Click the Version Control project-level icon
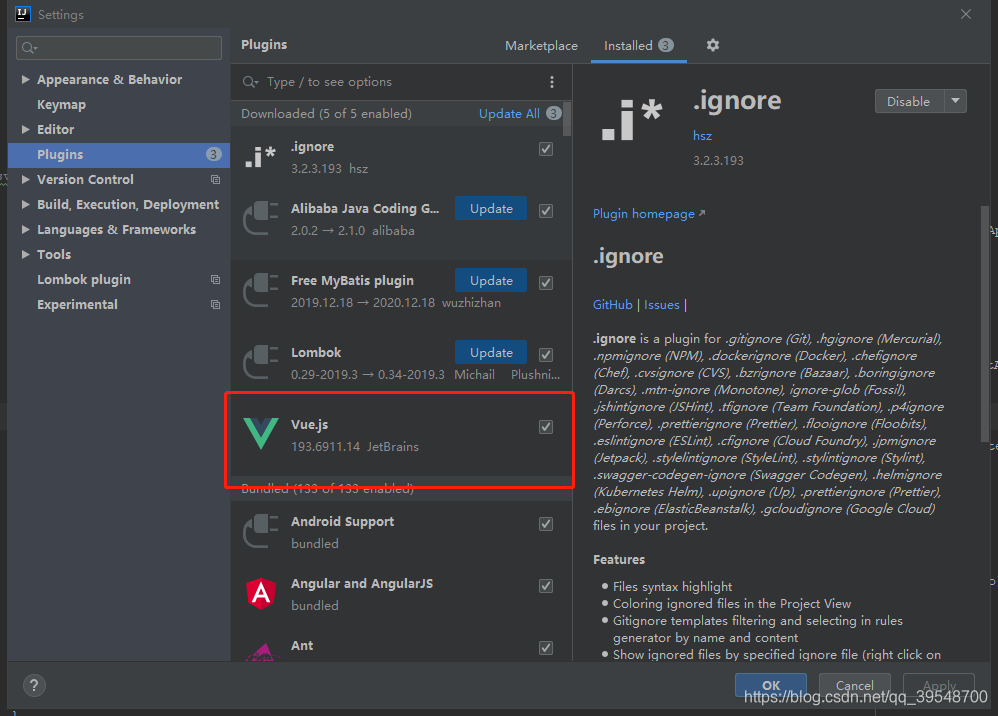Screen dimensions: 998x716 pos(215,179)
